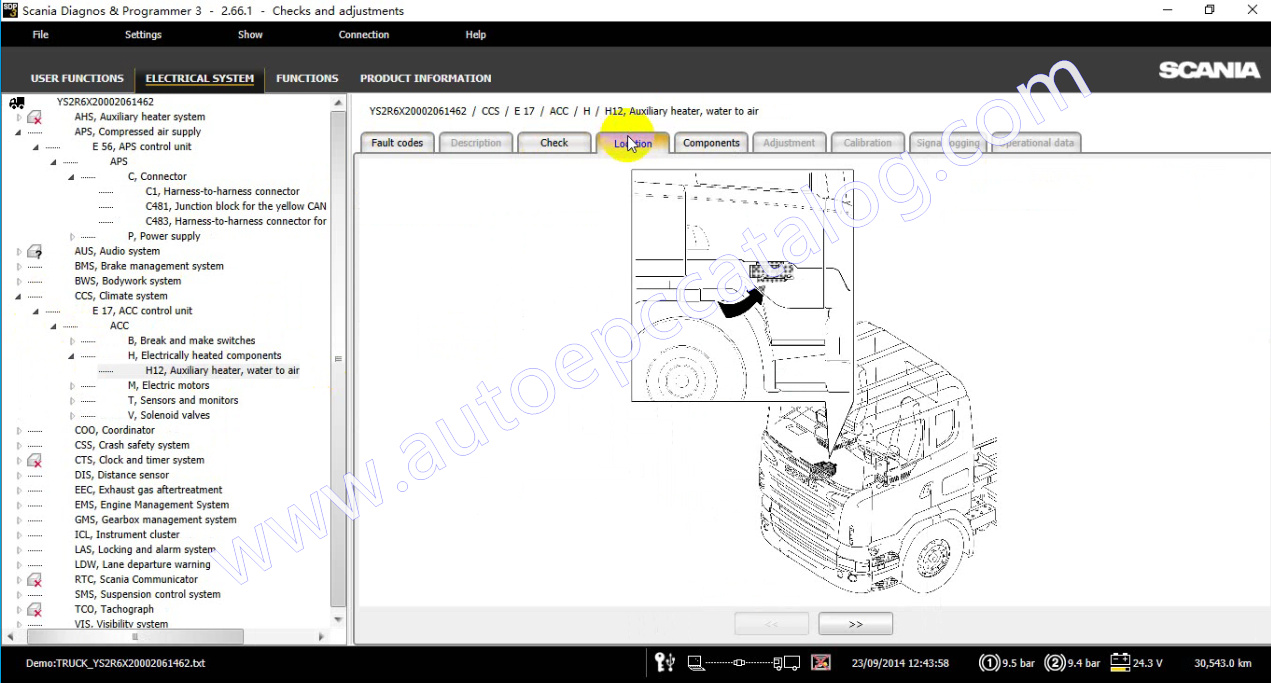Viewport: 1271px width, 683px height.
Task: Select T, Sensors and monitors
Action: 183,401
